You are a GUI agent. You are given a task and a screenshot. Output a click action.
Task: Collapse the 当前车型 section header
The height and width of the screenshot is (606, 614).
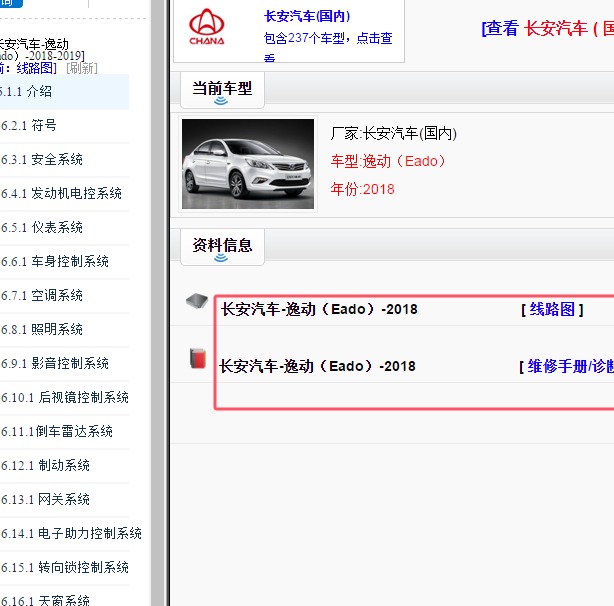[221, 89]
